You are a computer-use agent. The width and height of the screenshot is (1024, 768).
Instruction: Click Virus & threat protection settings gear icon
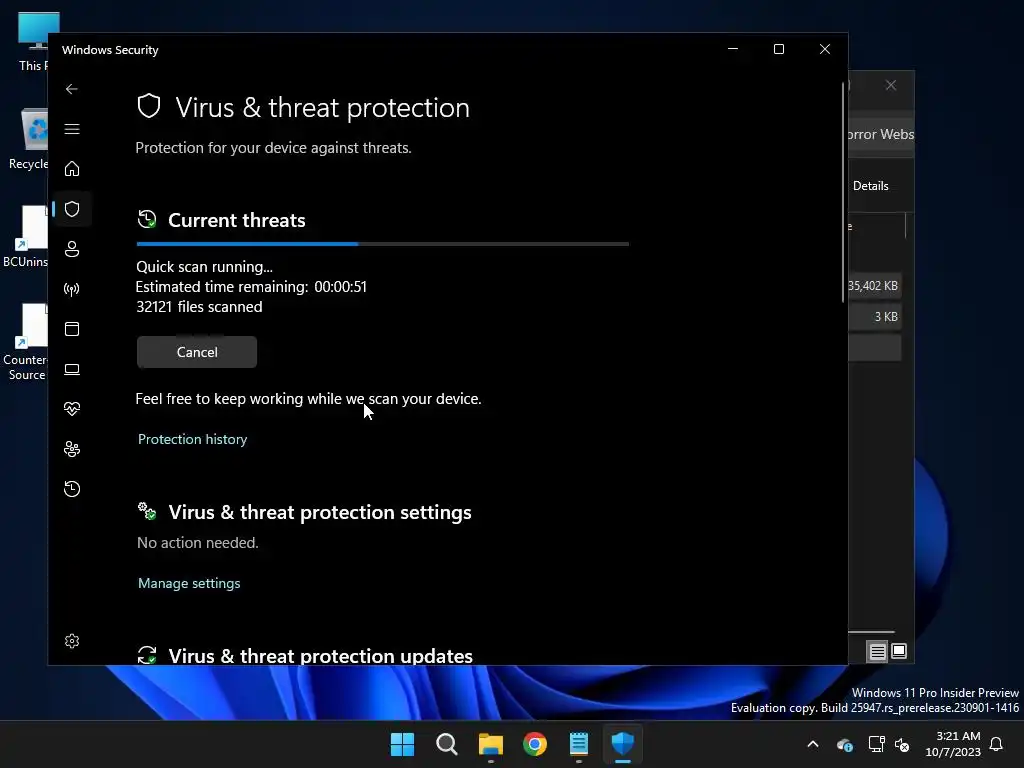(147, 511)
